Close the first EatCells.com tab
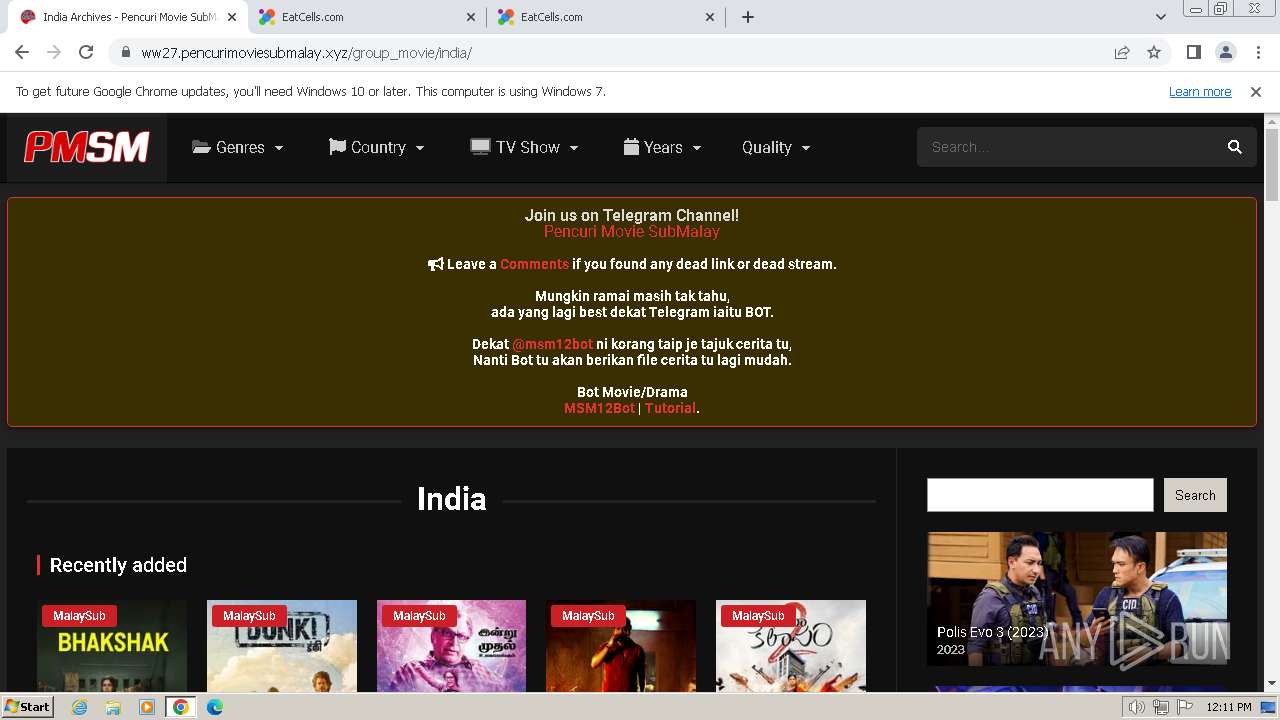 click(471, 17)
